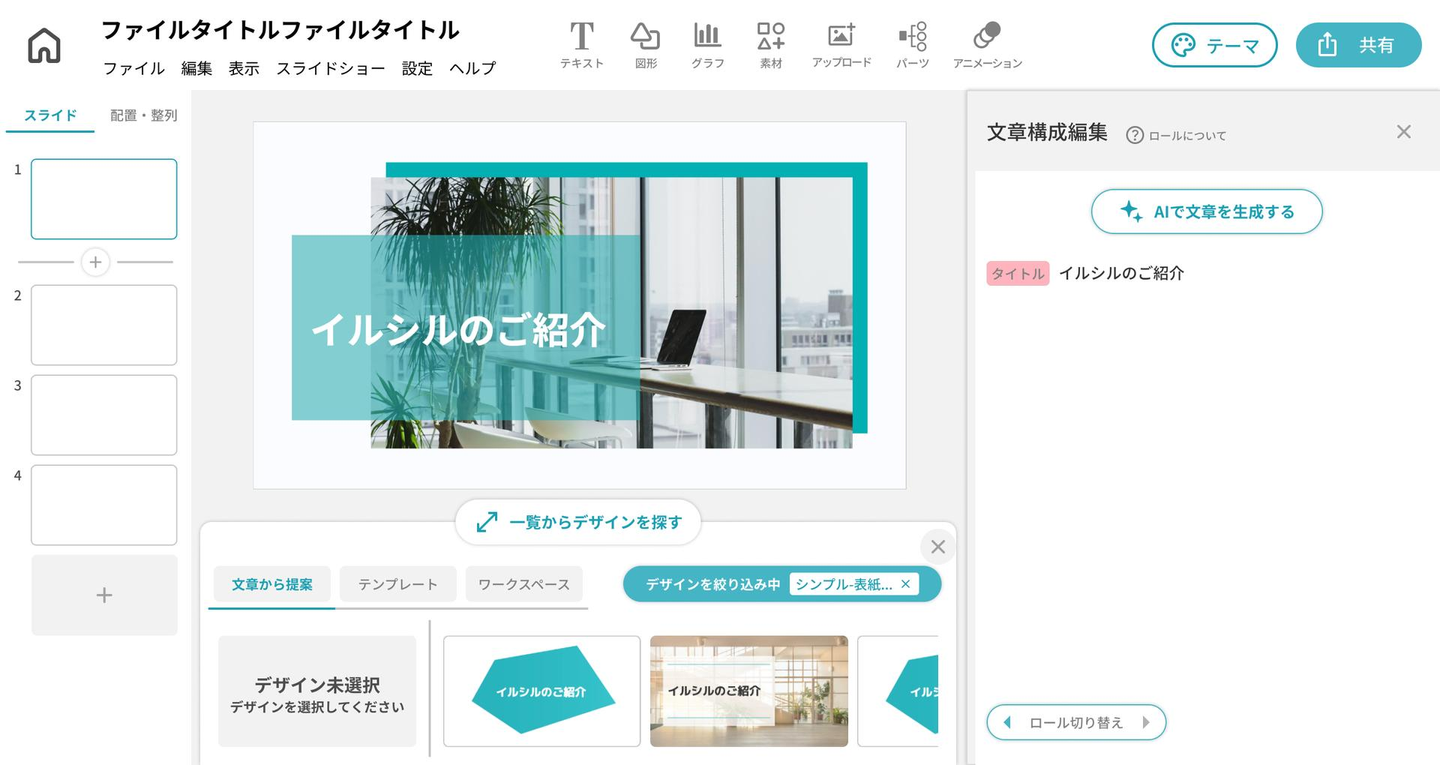The height and width of the screenshot is (765, 1440).
Task: Open the 設定 menu
Action: (417, 68)
